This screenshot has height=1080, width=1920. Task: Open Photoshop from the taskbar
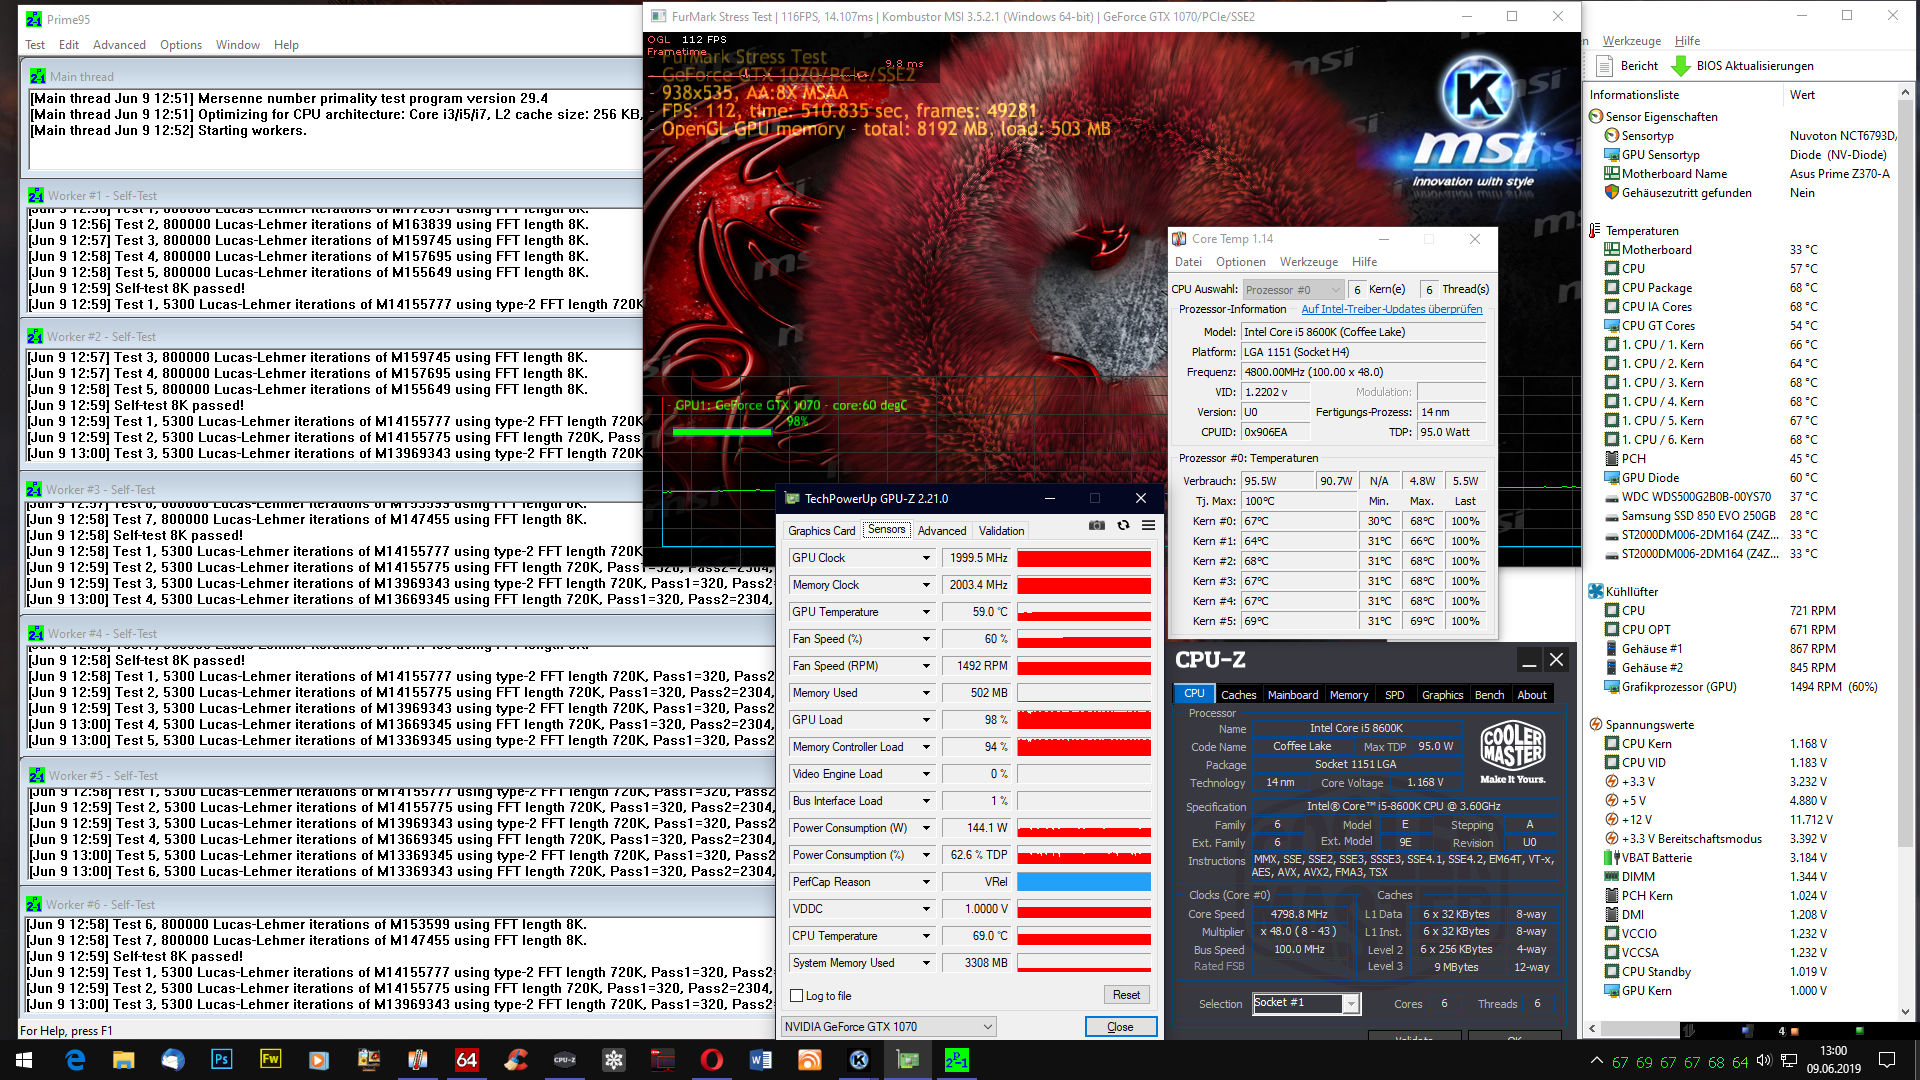pos(221,1060)
